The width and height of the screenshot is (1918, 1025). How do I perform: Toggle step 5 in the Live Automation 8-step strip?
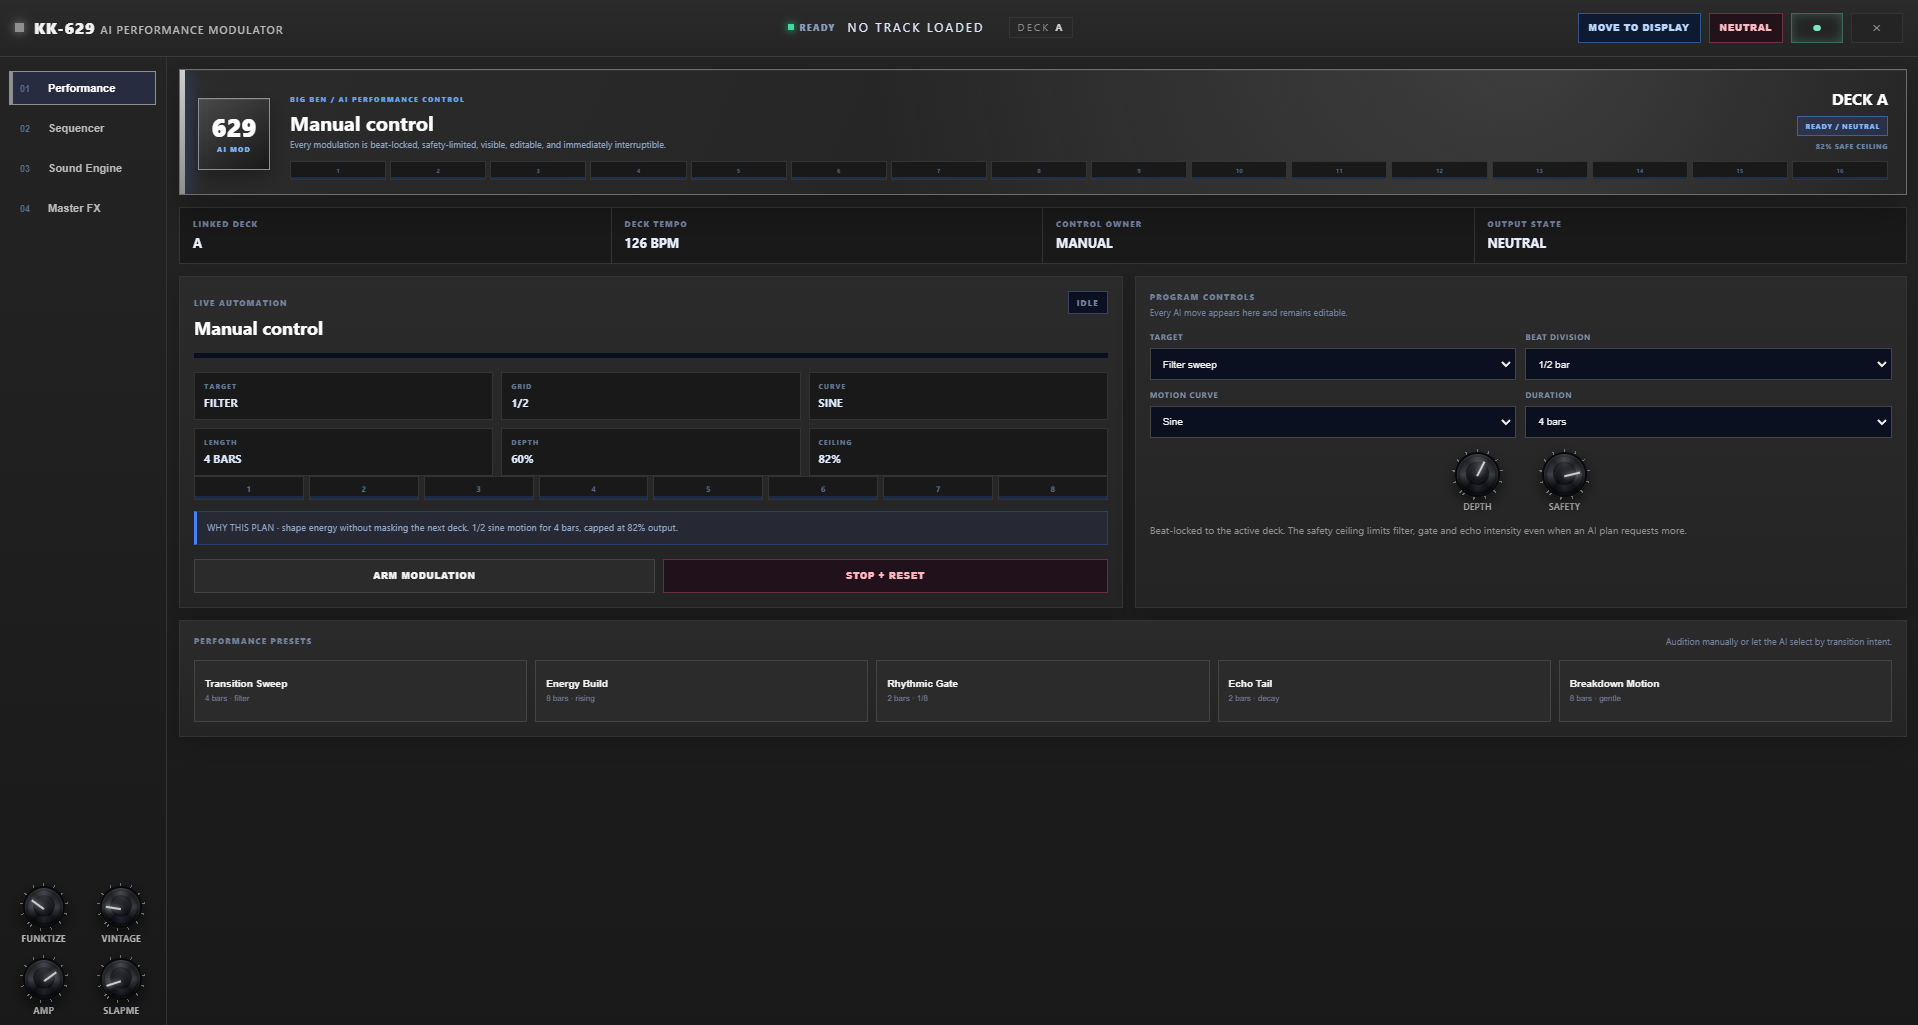[x=708, y=488]
